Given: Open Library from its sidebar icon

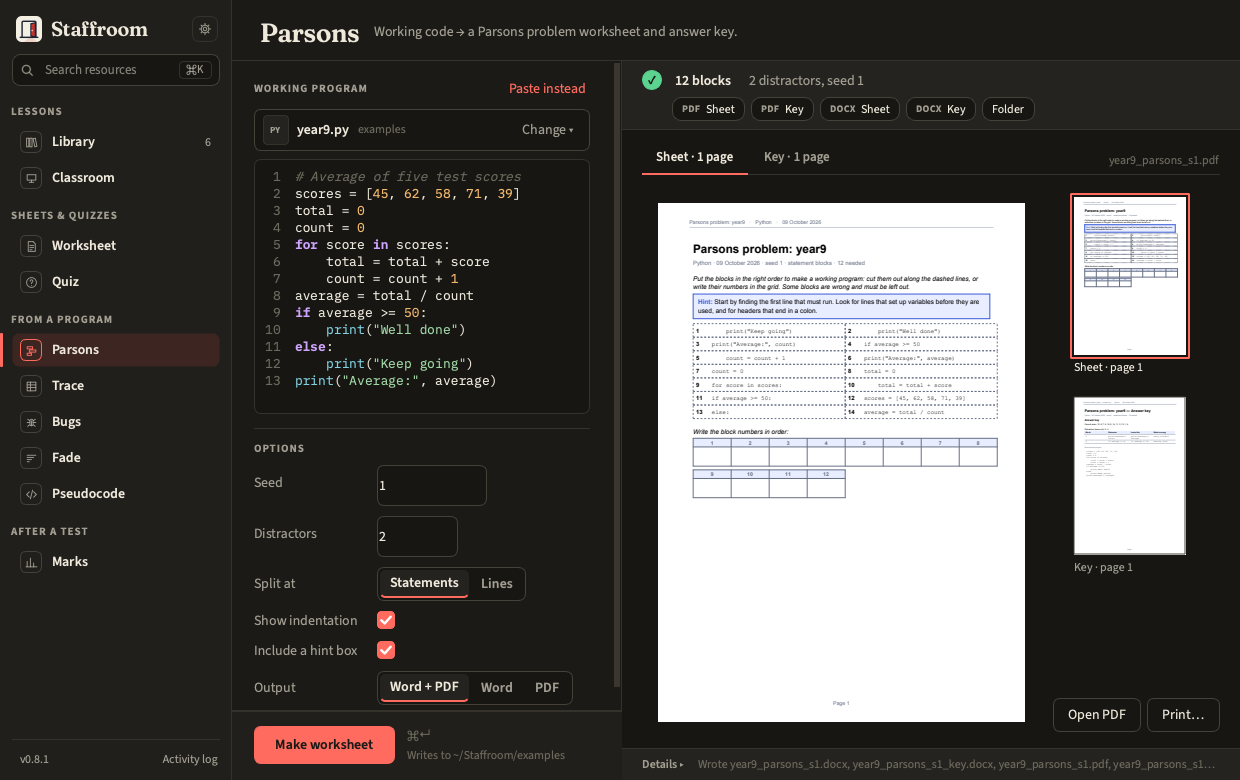Looking at the screenshot, I should pos(31,142).
